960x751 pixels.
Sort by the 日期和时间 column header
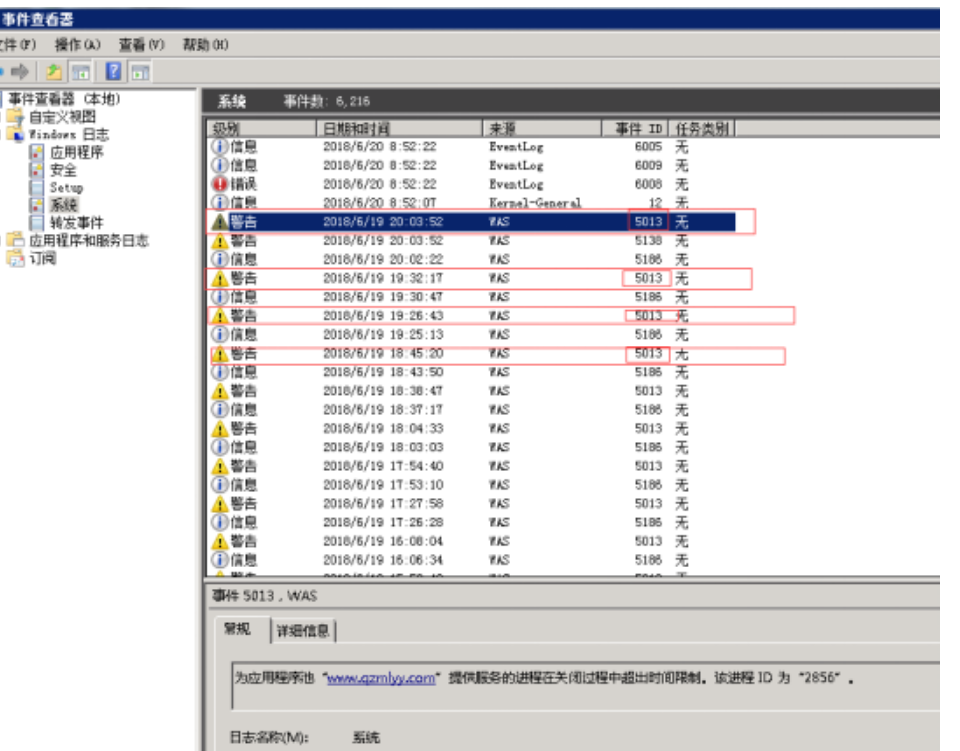[x=400, y=128]
